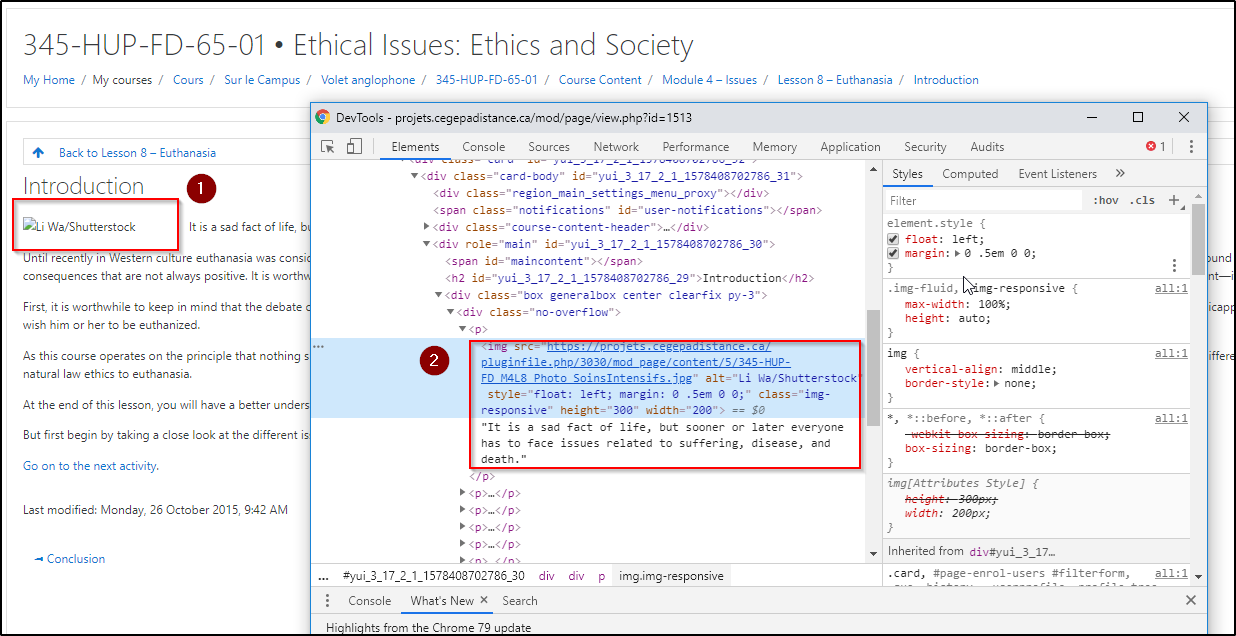
Task: Expand the course-content-header div node
Action: [x=427, y=227]
